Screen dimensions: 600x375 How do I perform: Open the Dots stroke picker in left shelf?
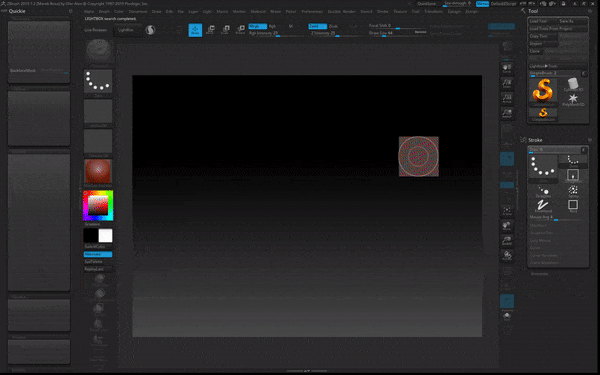(x=98, y=81)
